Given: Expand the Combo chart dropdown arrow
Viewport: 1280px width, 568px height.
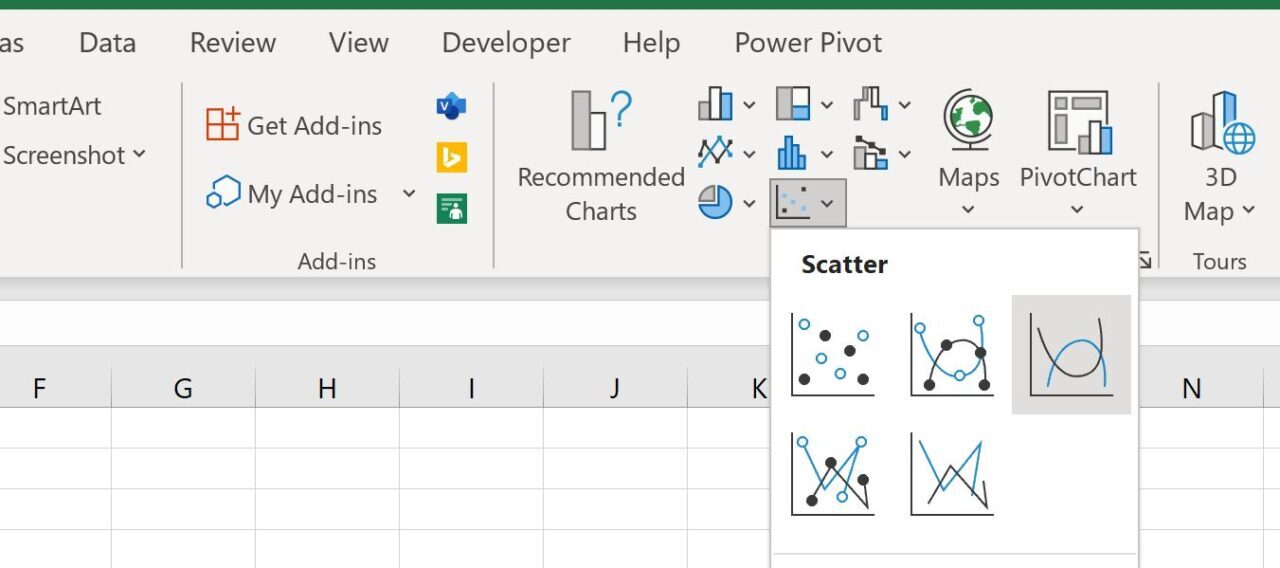Looking at the screenshot, I should click(x=904, y=154).
